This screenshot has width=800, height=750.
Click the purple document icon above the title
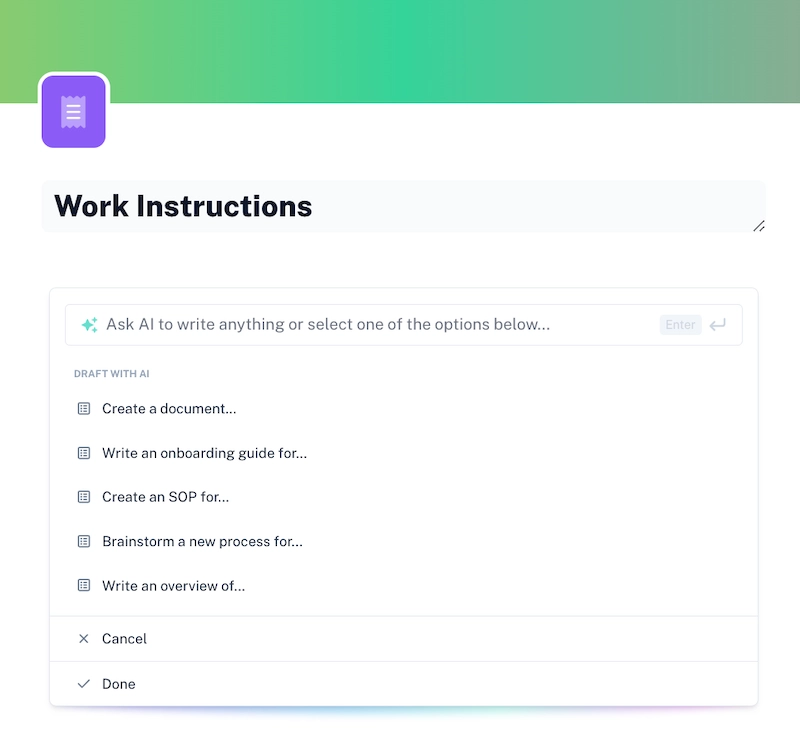pos(73,111)
